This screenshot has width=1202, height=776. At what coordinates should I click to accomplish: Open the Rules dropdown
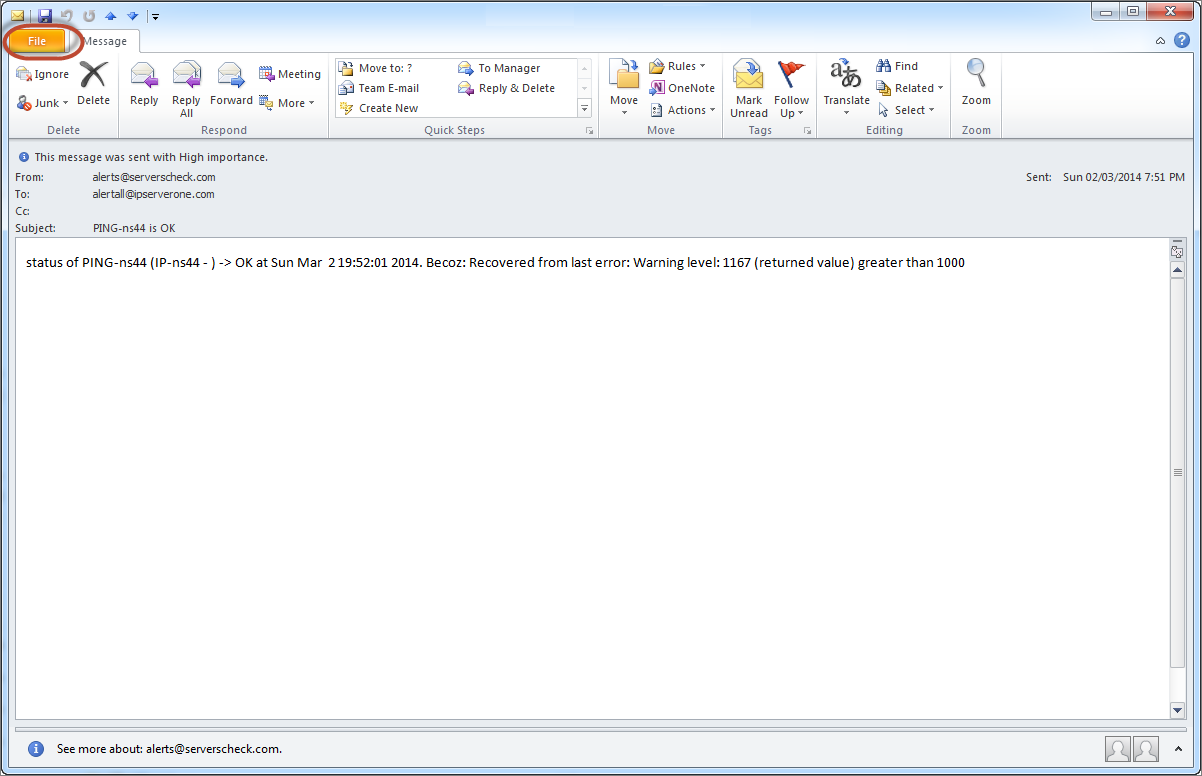pyautogui.click(x=677, y=66)
